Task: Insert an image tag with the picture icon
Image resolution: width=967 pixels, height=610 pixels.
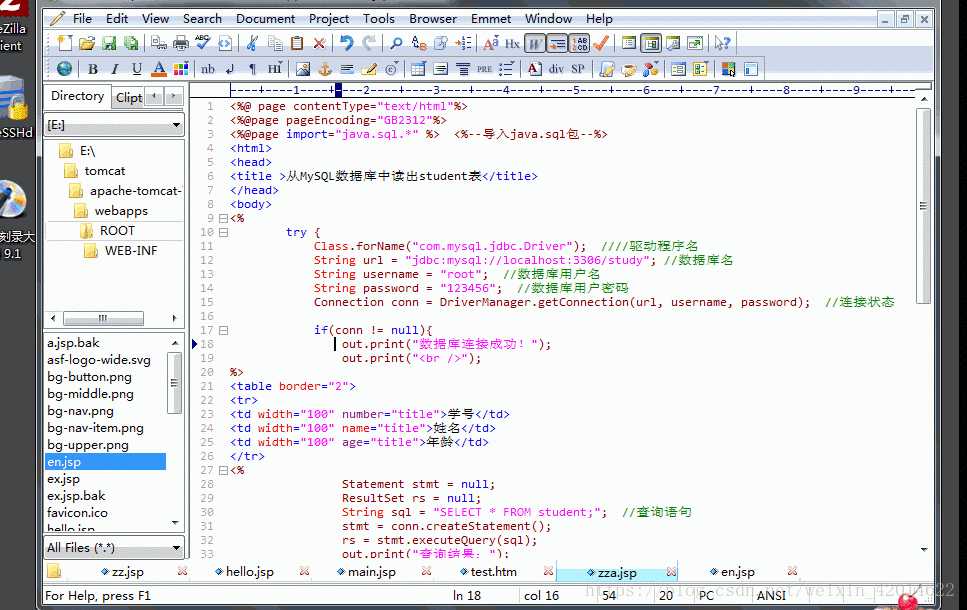Action: [x=303, y=69]
